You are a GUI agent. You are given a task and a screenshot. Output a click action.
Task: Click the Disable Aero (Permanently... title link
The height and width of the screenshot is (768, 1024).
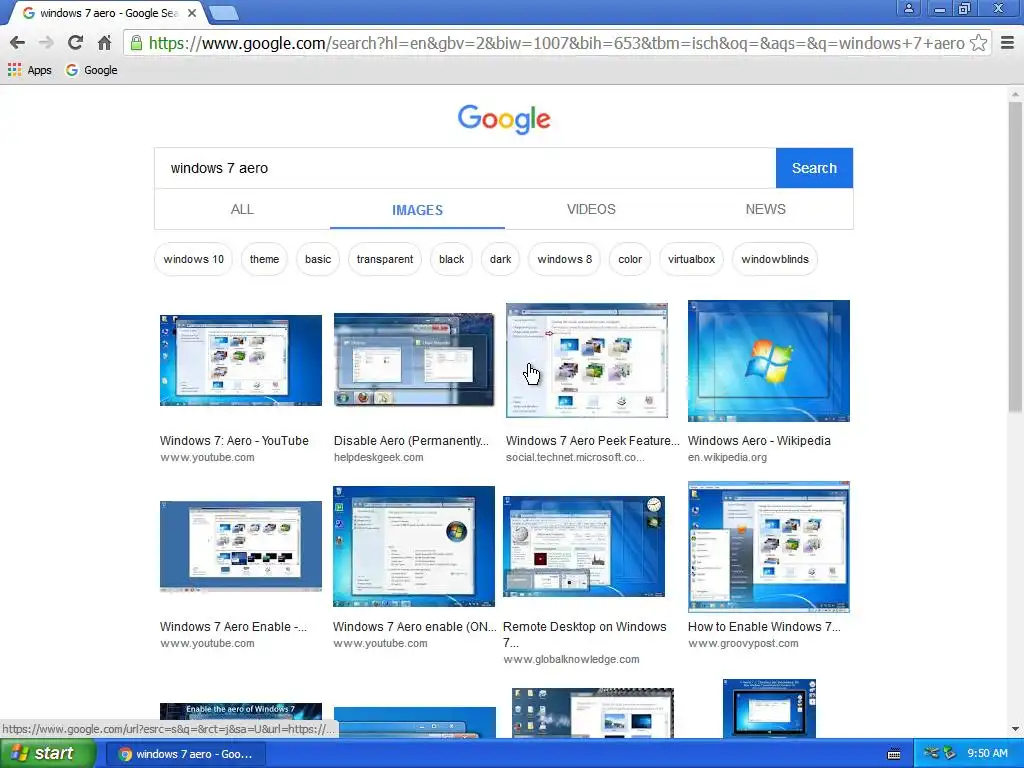coord(411,441)
